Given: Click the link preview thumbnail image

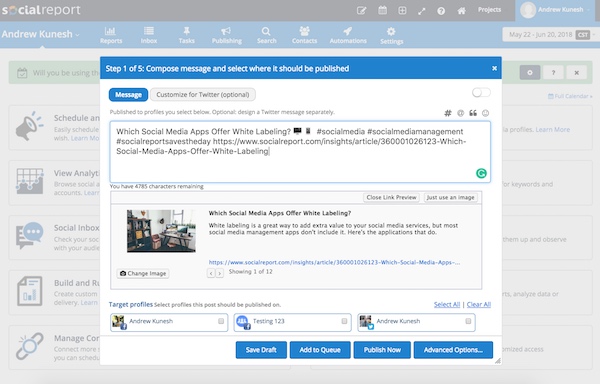Looking at the screenshot, I should pyautogui.click(x=161, y=231).
